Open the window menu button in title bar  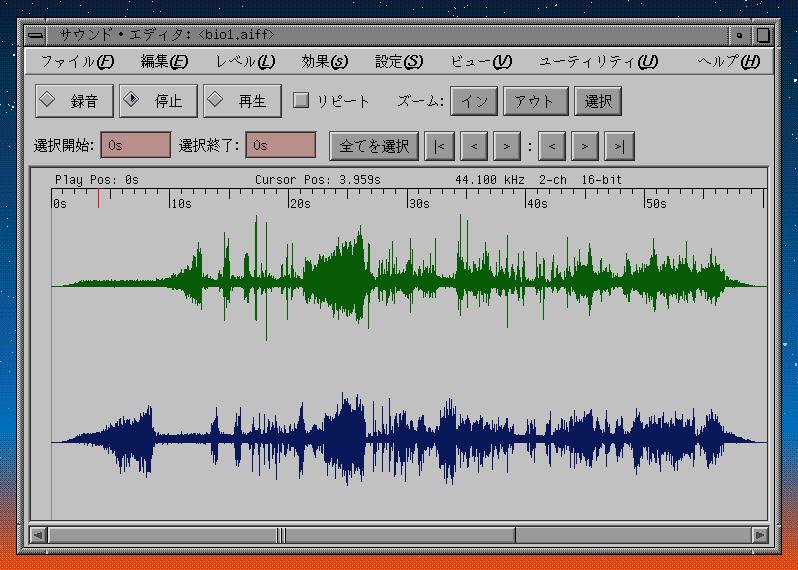36,35
